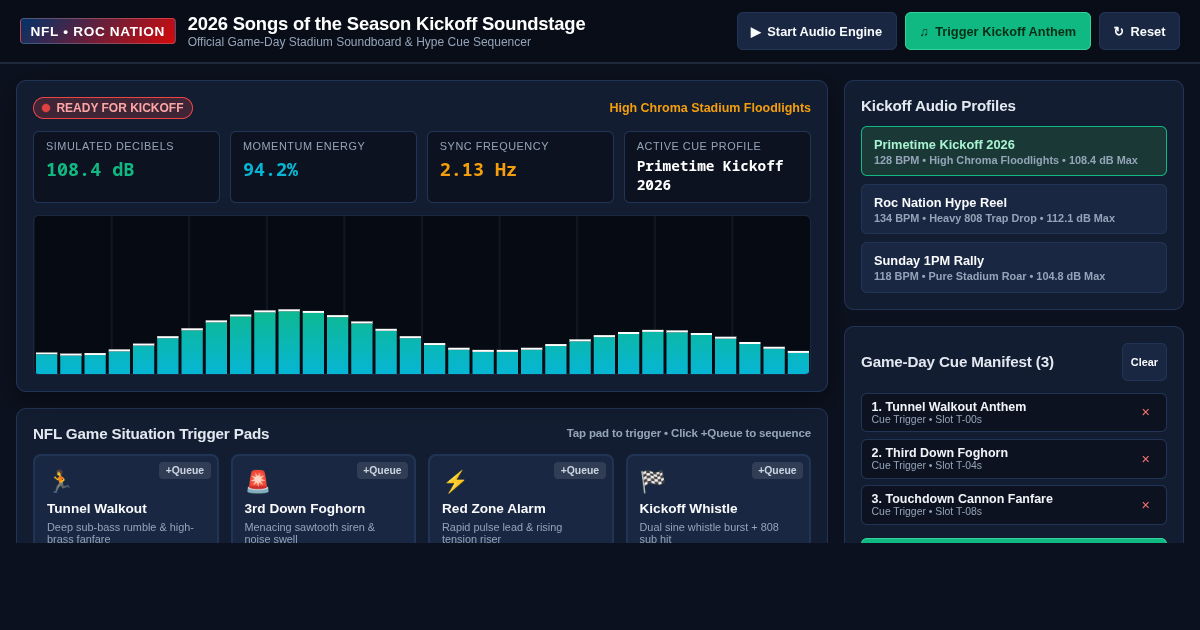Viewport: 1200px width, 630px height.
Task: Click the 2026 Songs of the Season title
Action: (x=386, y=24)
